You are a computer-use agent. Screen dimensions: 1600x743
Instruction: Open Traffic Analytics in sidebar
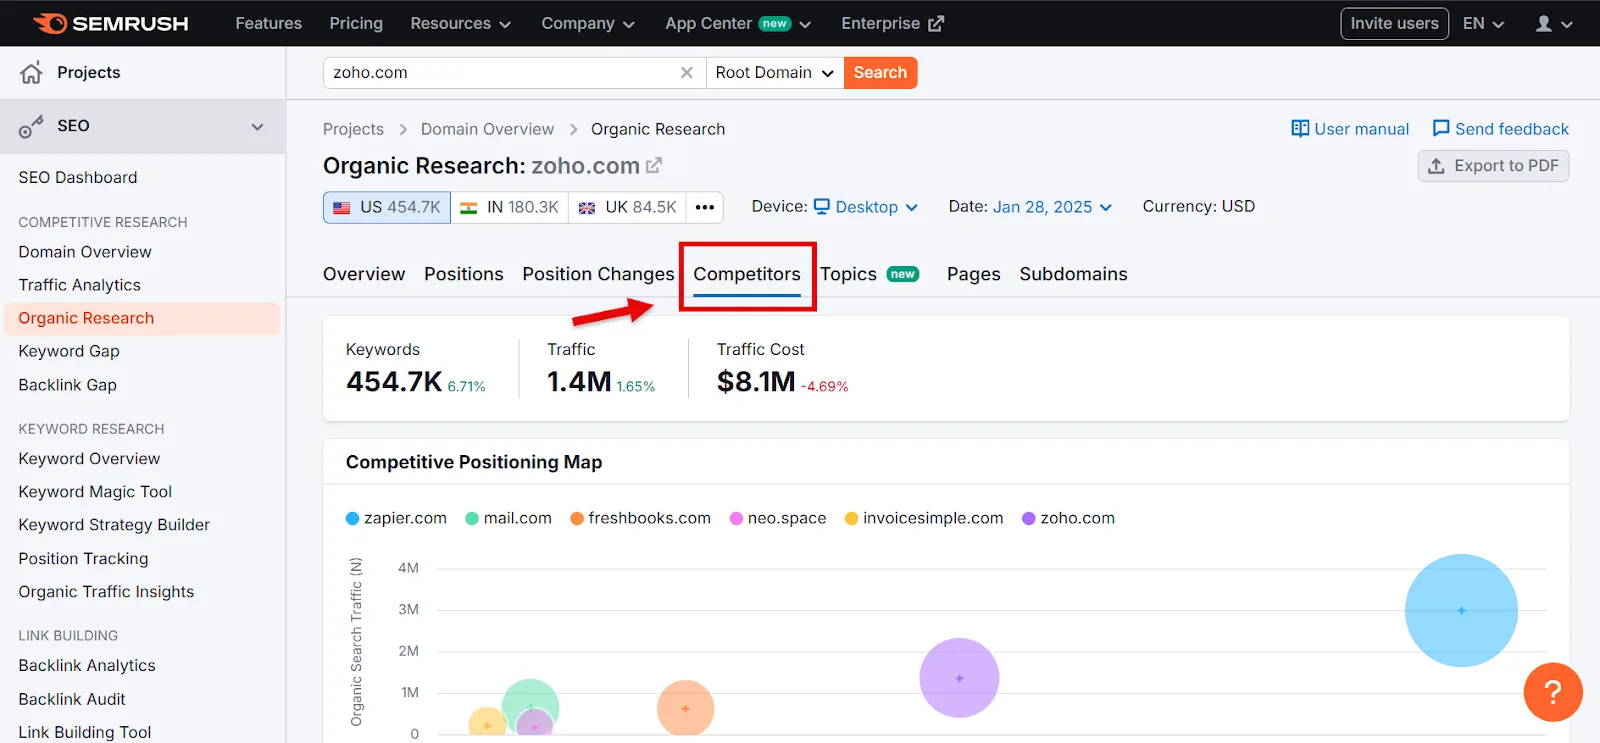[79, 285]
